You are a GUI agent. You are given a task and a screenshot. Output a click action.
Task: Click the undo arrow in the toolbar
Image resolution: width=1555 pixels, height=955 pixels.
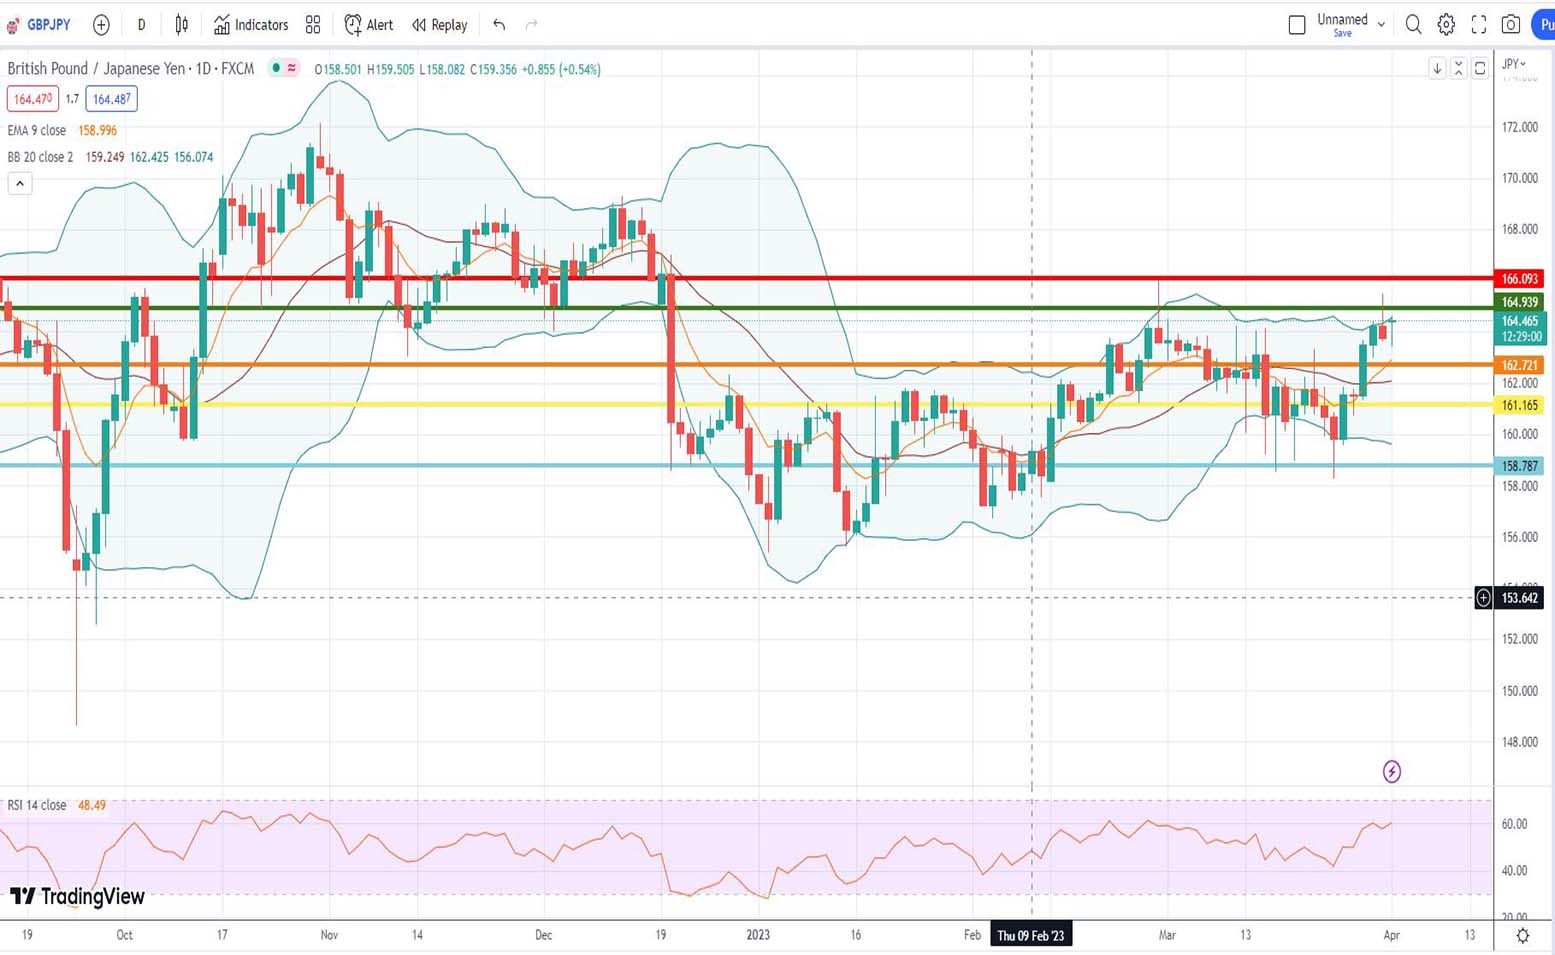point(499,25)
